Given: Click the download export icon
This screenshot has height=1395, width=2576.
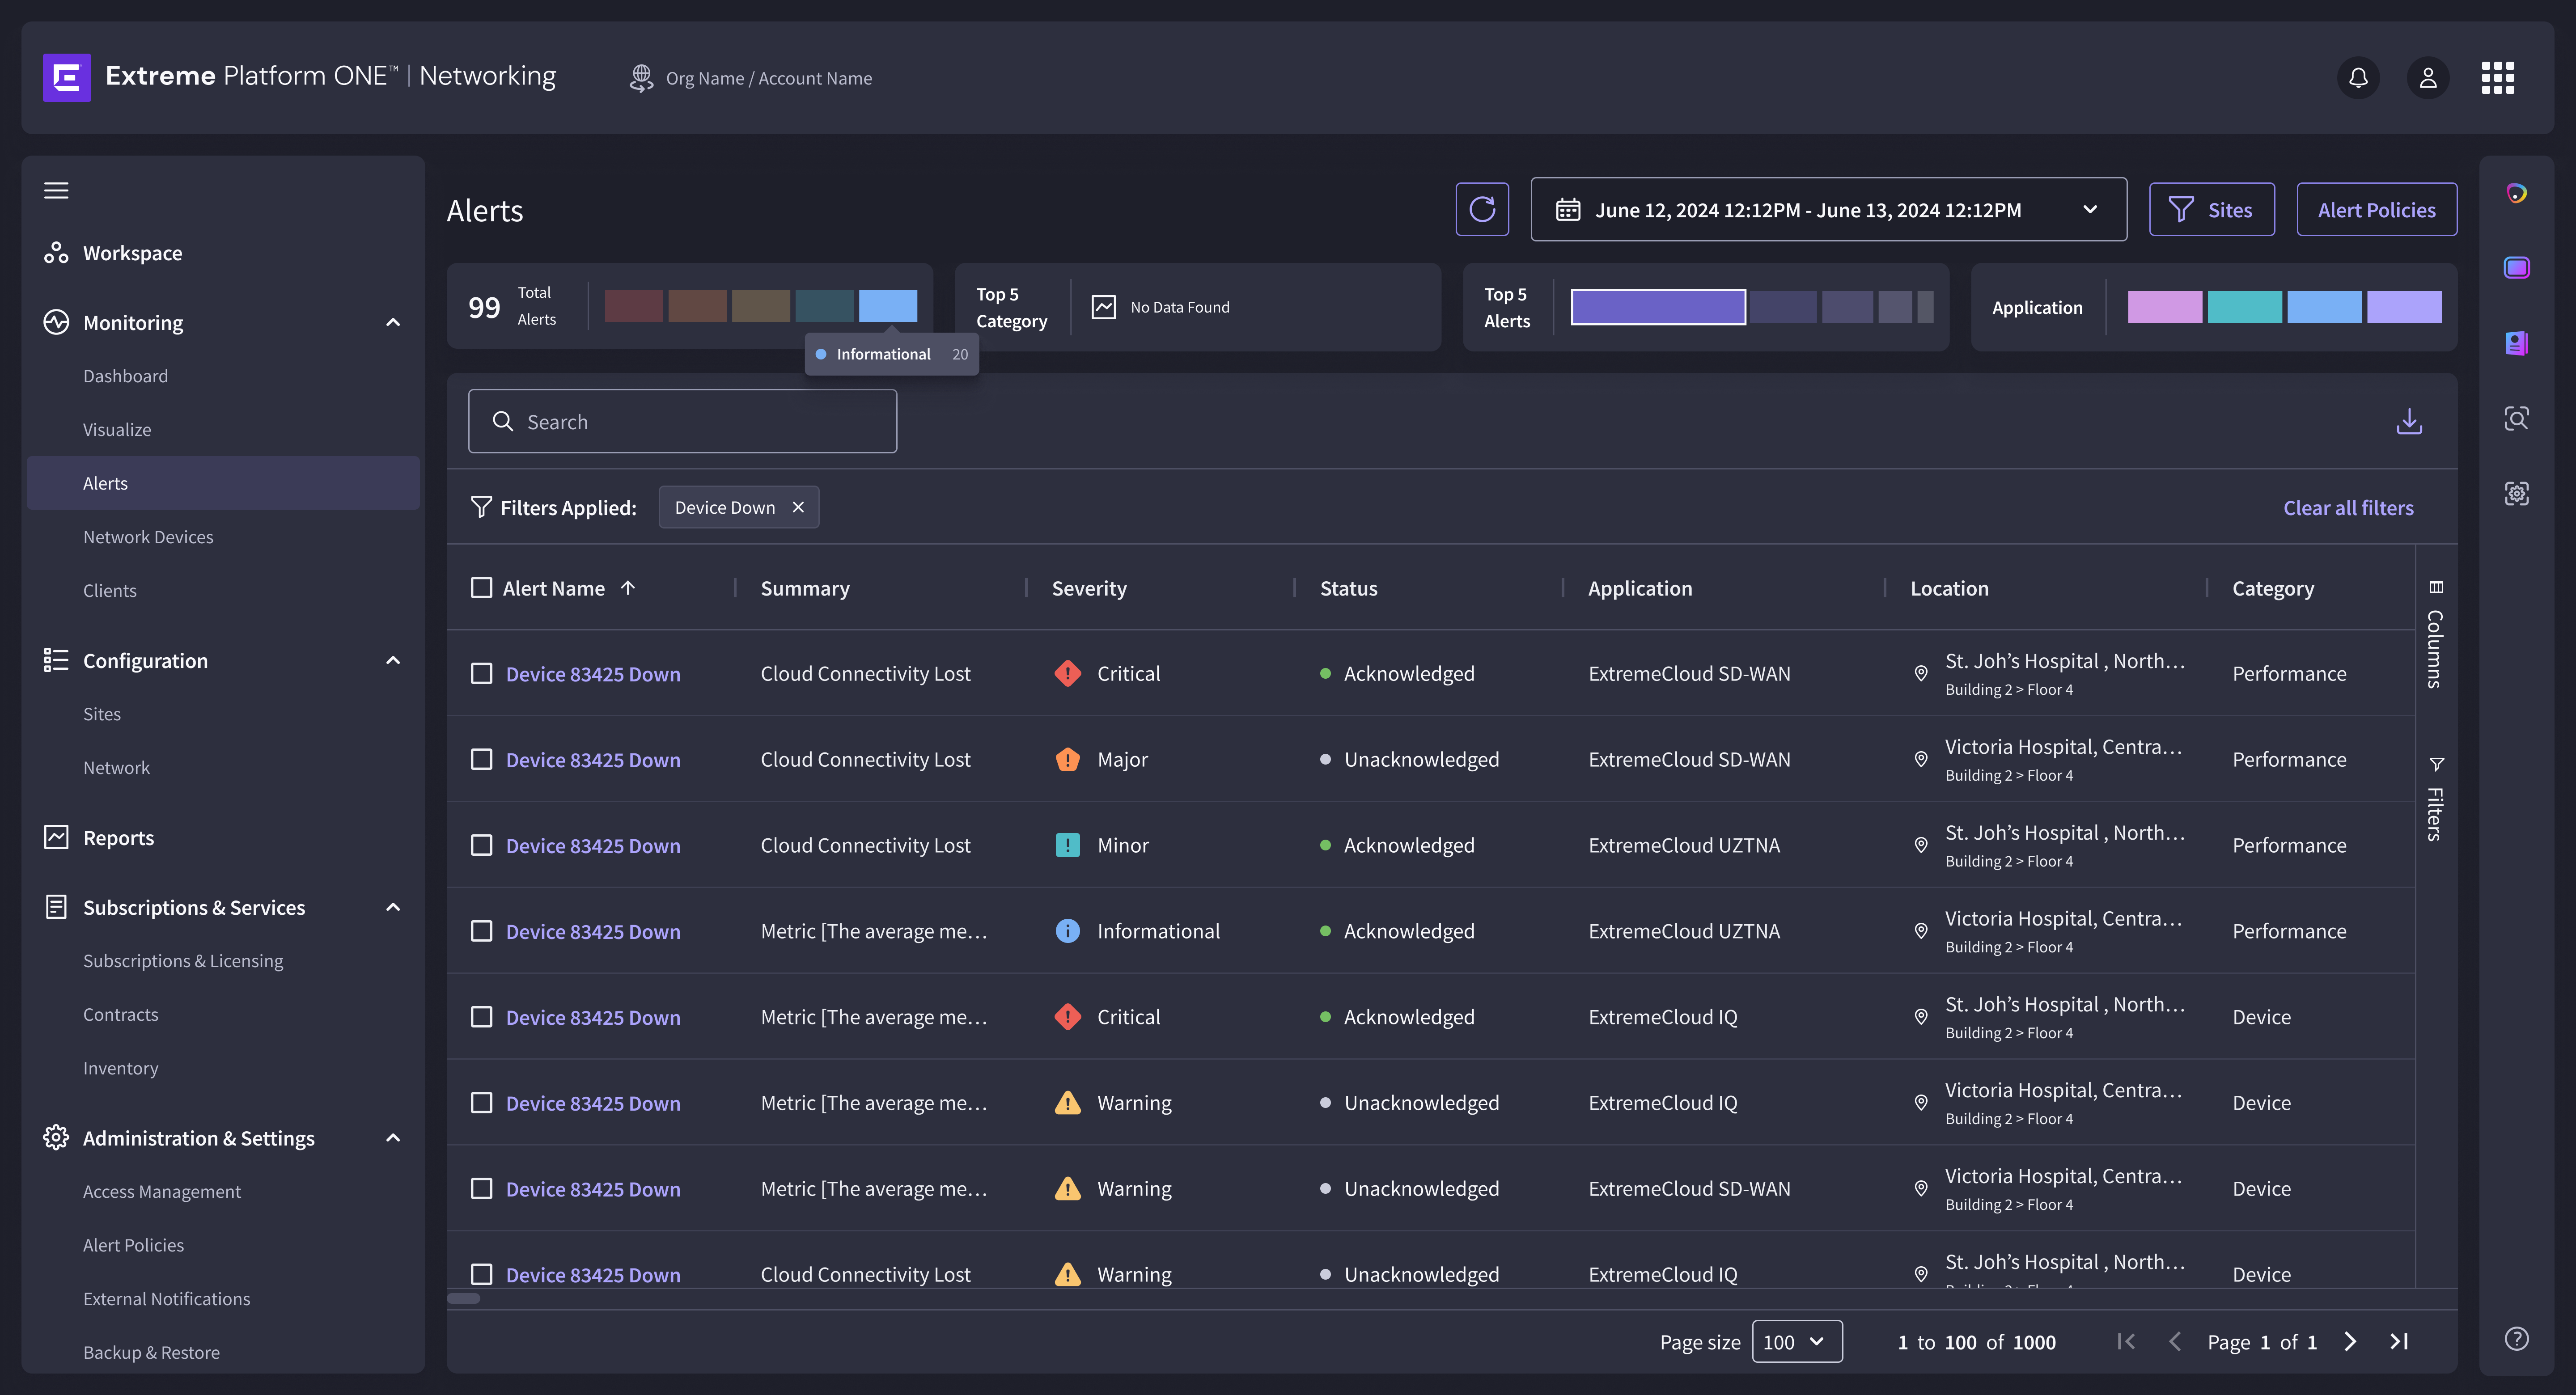Looking at the screenshot, I should (2409, 421).
